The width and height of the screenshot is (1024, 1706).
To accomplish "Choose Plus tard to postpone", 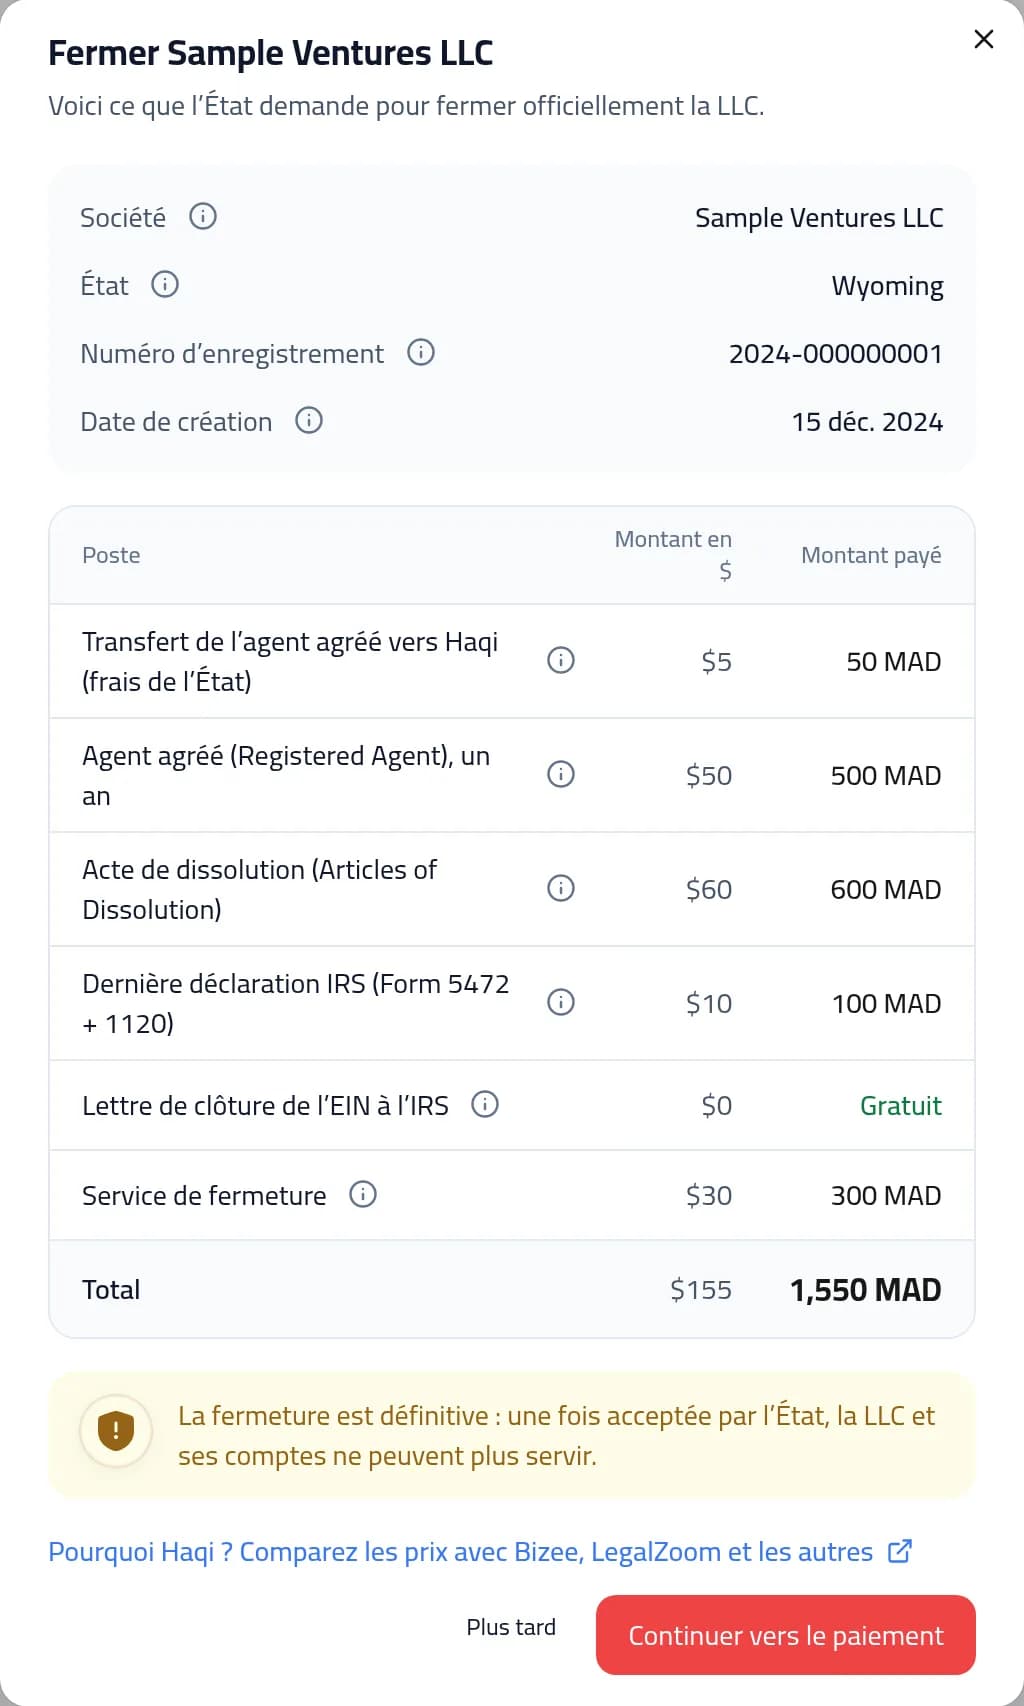I will click(x=511, y=1627).
